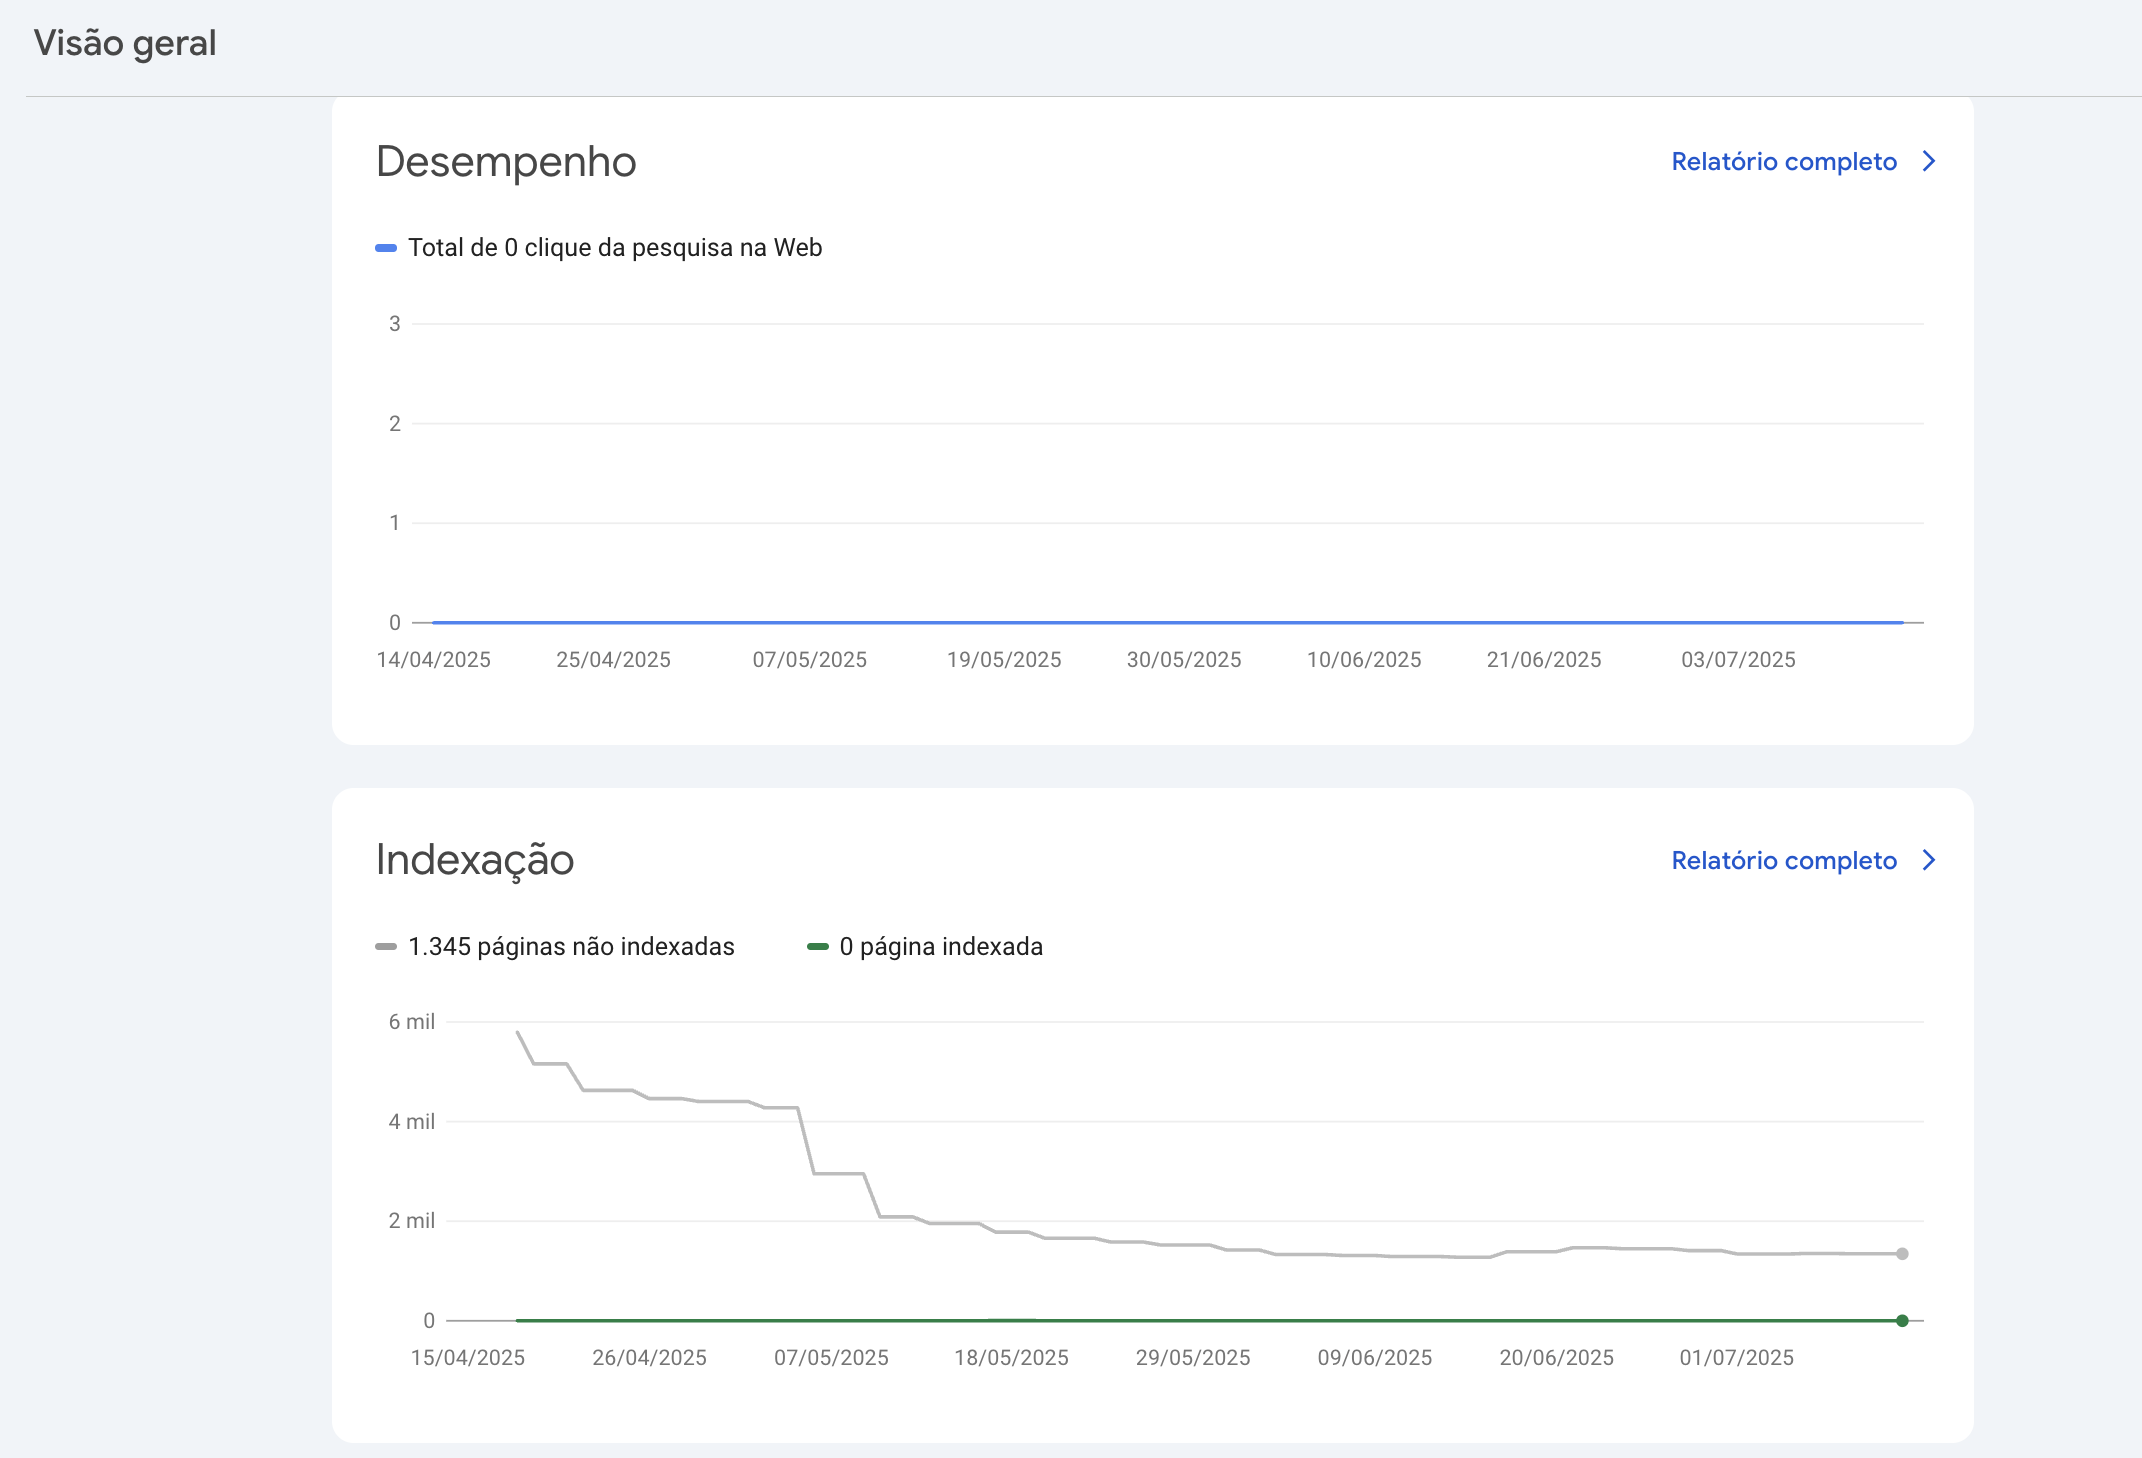2142x1458 pixels.
Task: Click 30/05/2025 date on Desempenho axis
Action: point(1184,660)
